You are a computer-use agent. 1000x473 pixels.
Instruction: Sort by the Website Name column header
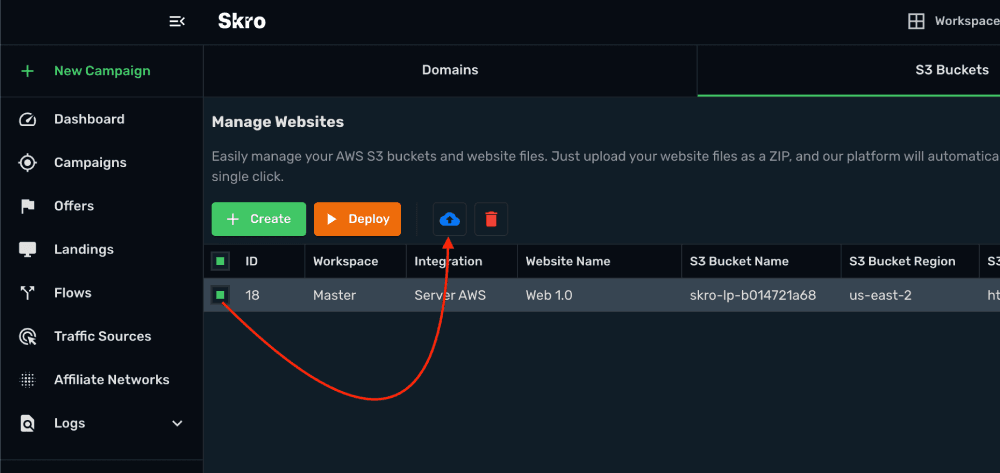click(x=568, y=261)
